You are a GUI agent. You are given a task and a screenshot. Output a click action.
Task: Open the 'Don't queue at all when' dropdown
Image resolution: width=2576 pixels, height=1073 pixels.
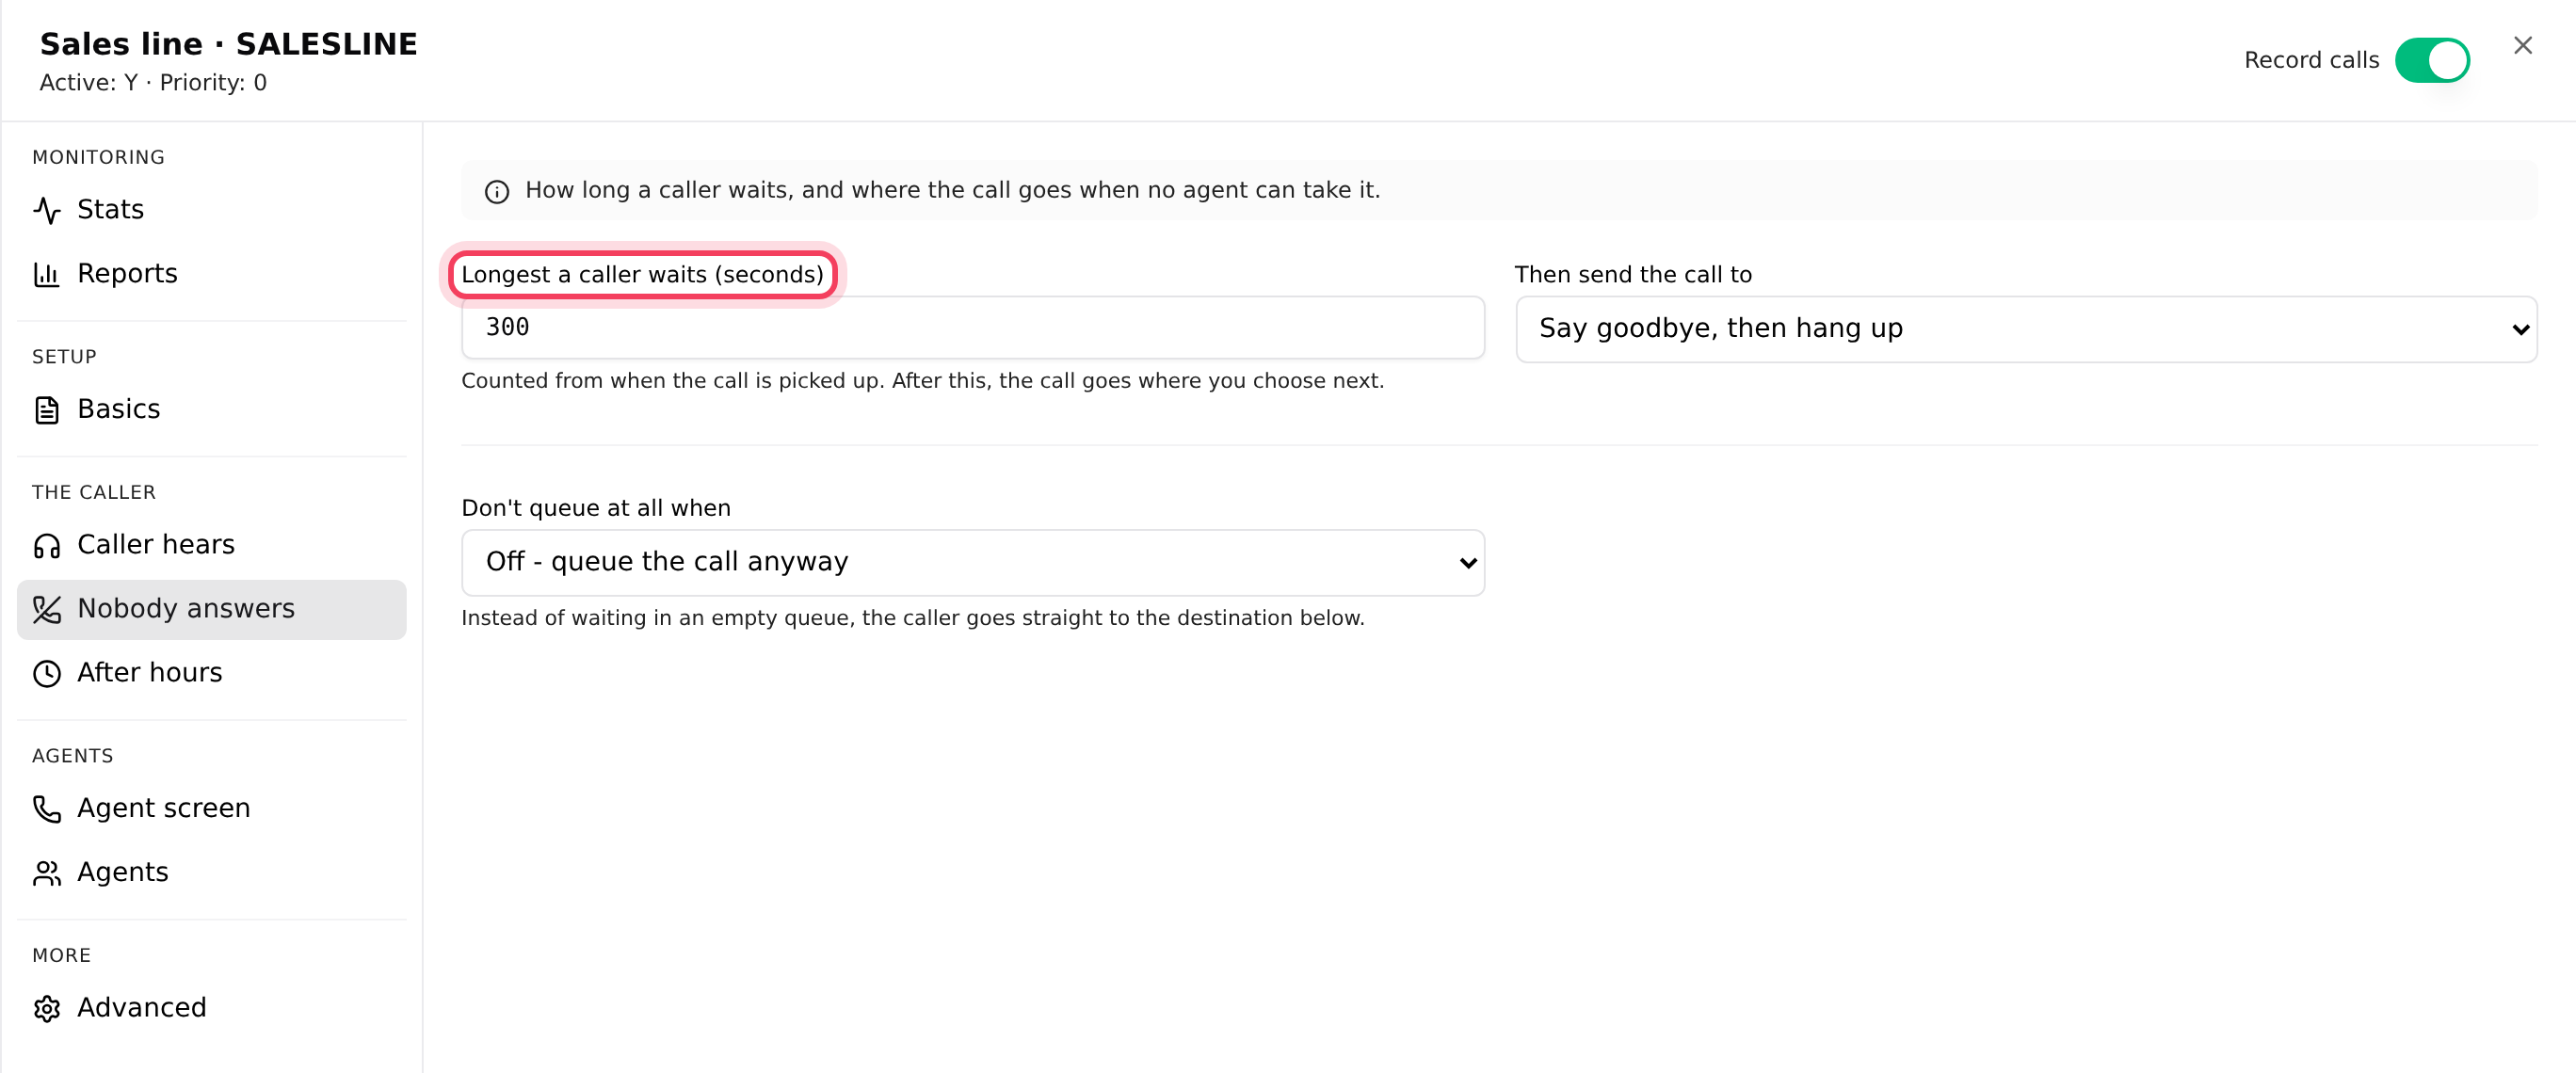click(973, 562)
